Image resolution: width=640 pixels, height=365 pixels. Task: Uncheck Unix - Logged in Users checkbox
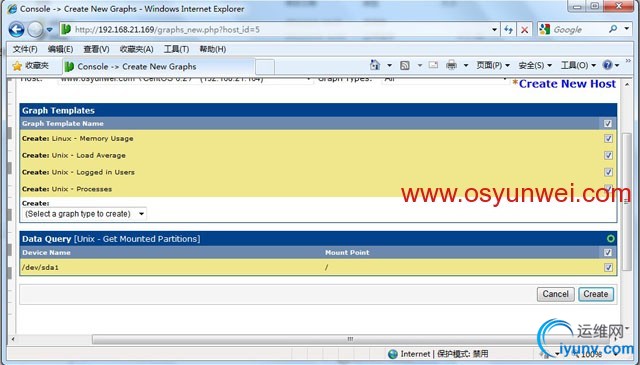pos(608,172)
